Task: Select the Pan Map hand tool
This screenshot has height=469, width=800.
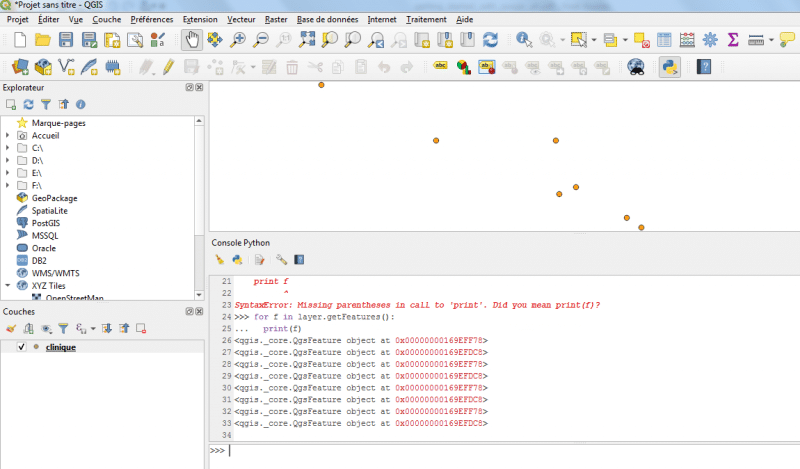Action: (x=190, y=40)
